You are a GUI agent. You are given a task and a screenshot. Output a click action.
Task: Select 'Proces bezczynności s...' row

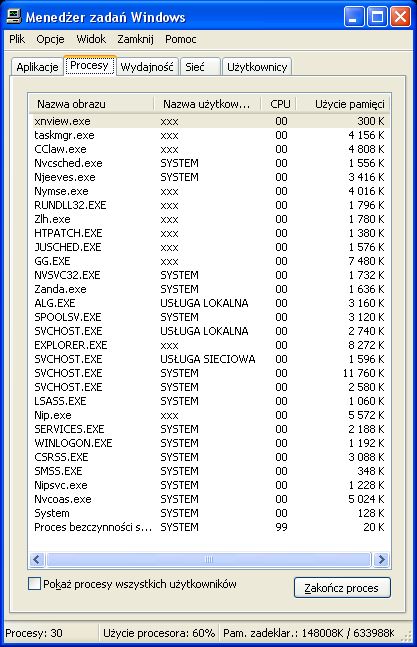209,528
